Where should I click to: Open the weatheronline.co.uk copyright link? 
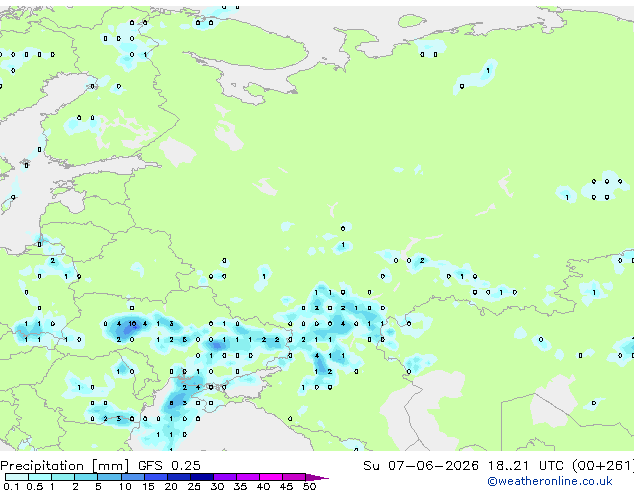(550, 481)
